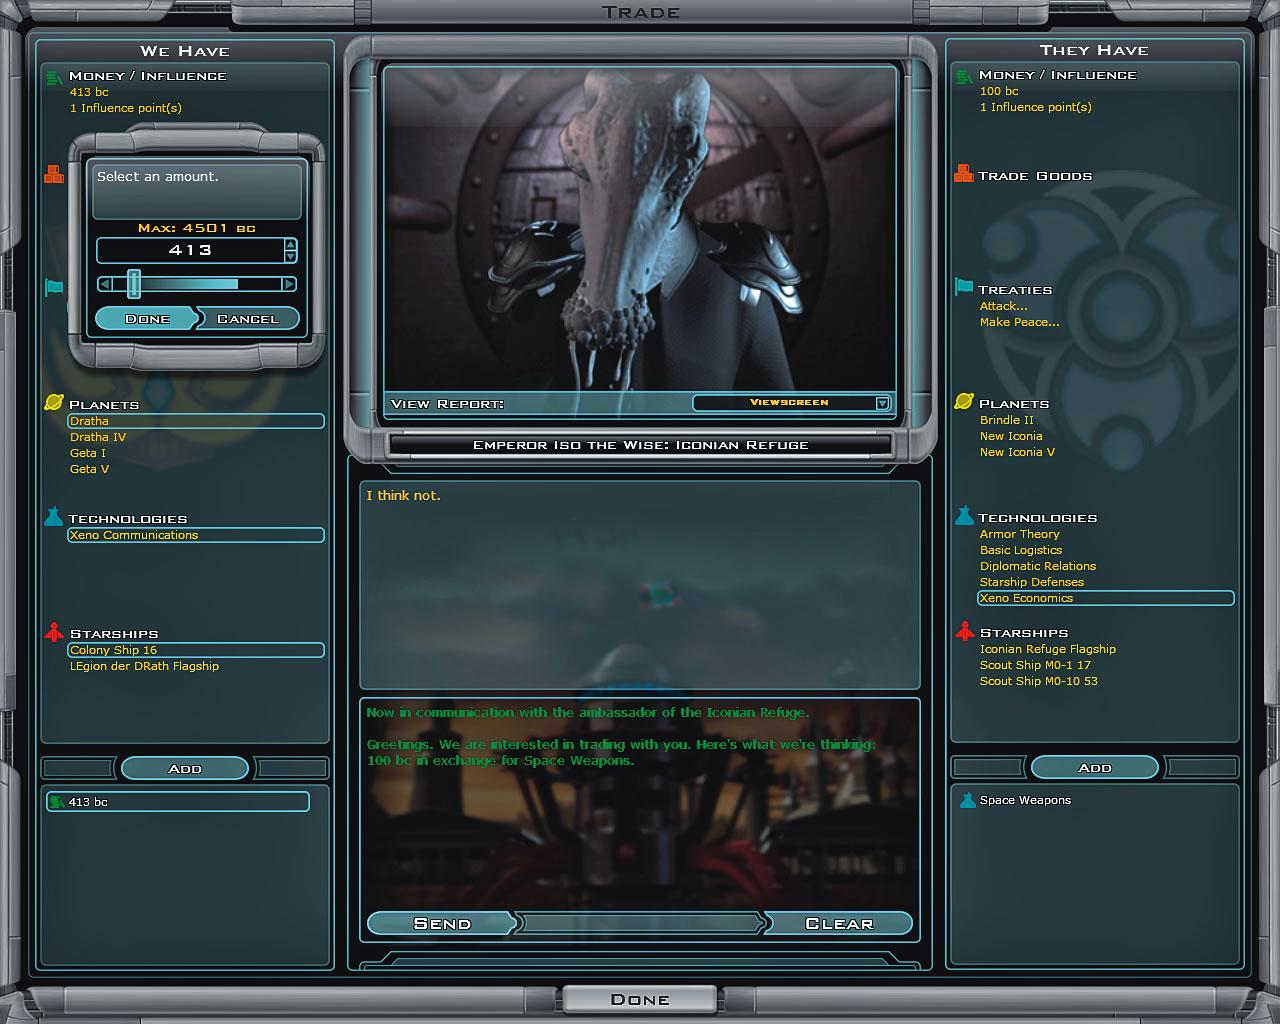
Task: Select planet Geta I
Action: (88, 453)
